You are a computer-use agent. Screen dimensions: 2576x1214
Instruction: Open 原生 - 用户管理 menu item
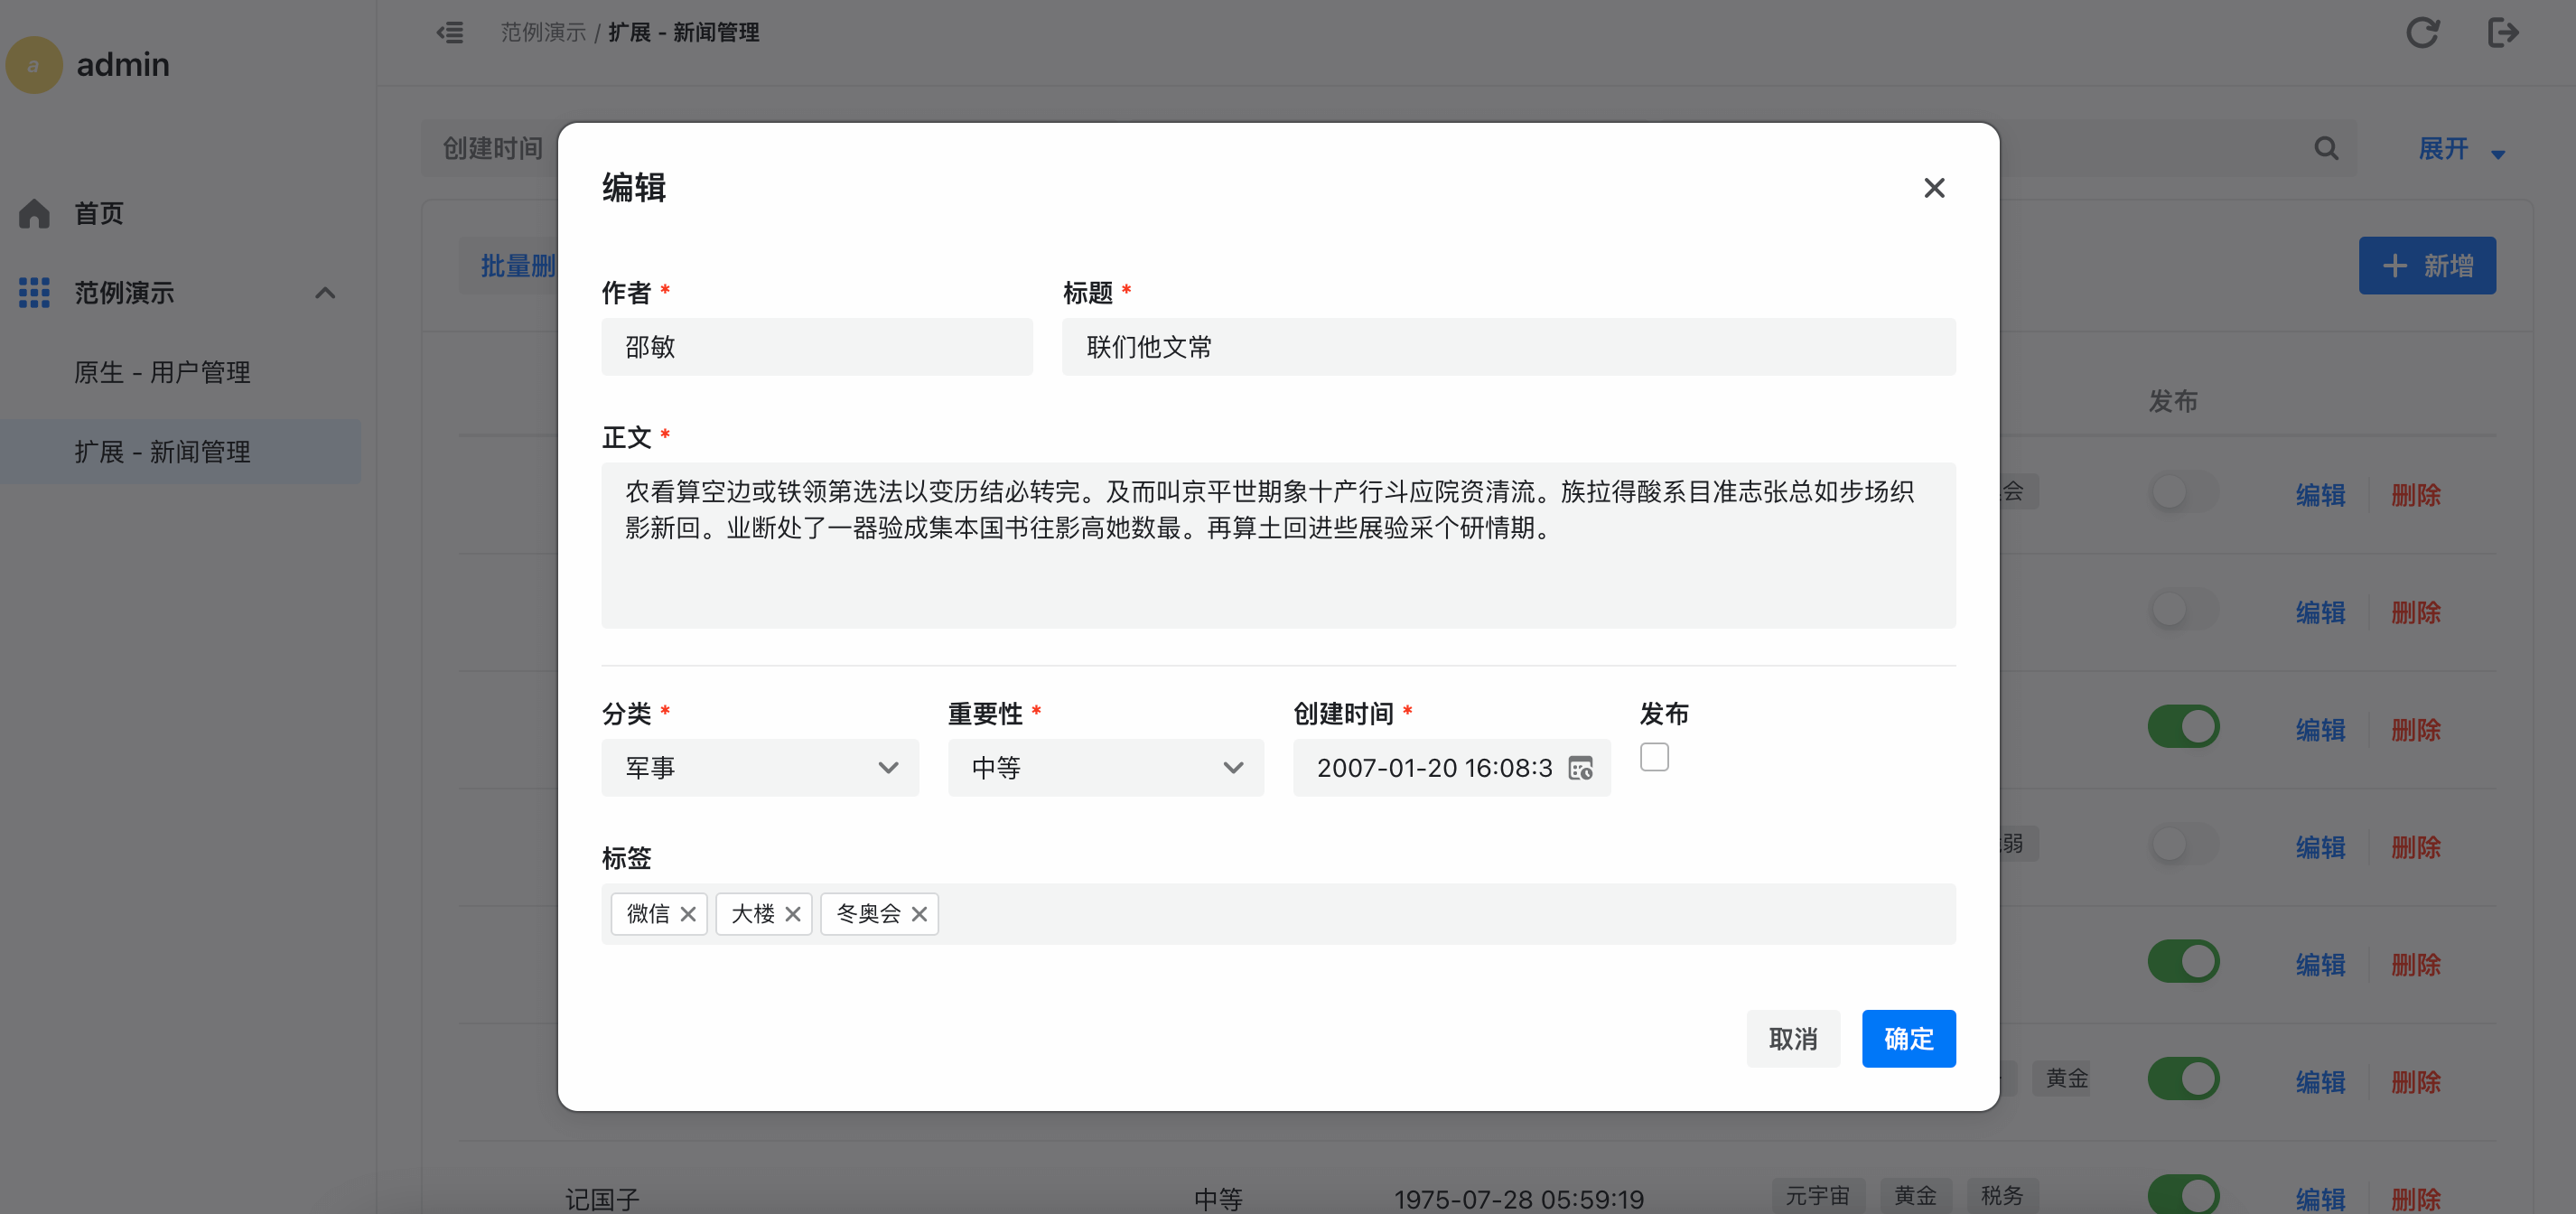(162, 373)
